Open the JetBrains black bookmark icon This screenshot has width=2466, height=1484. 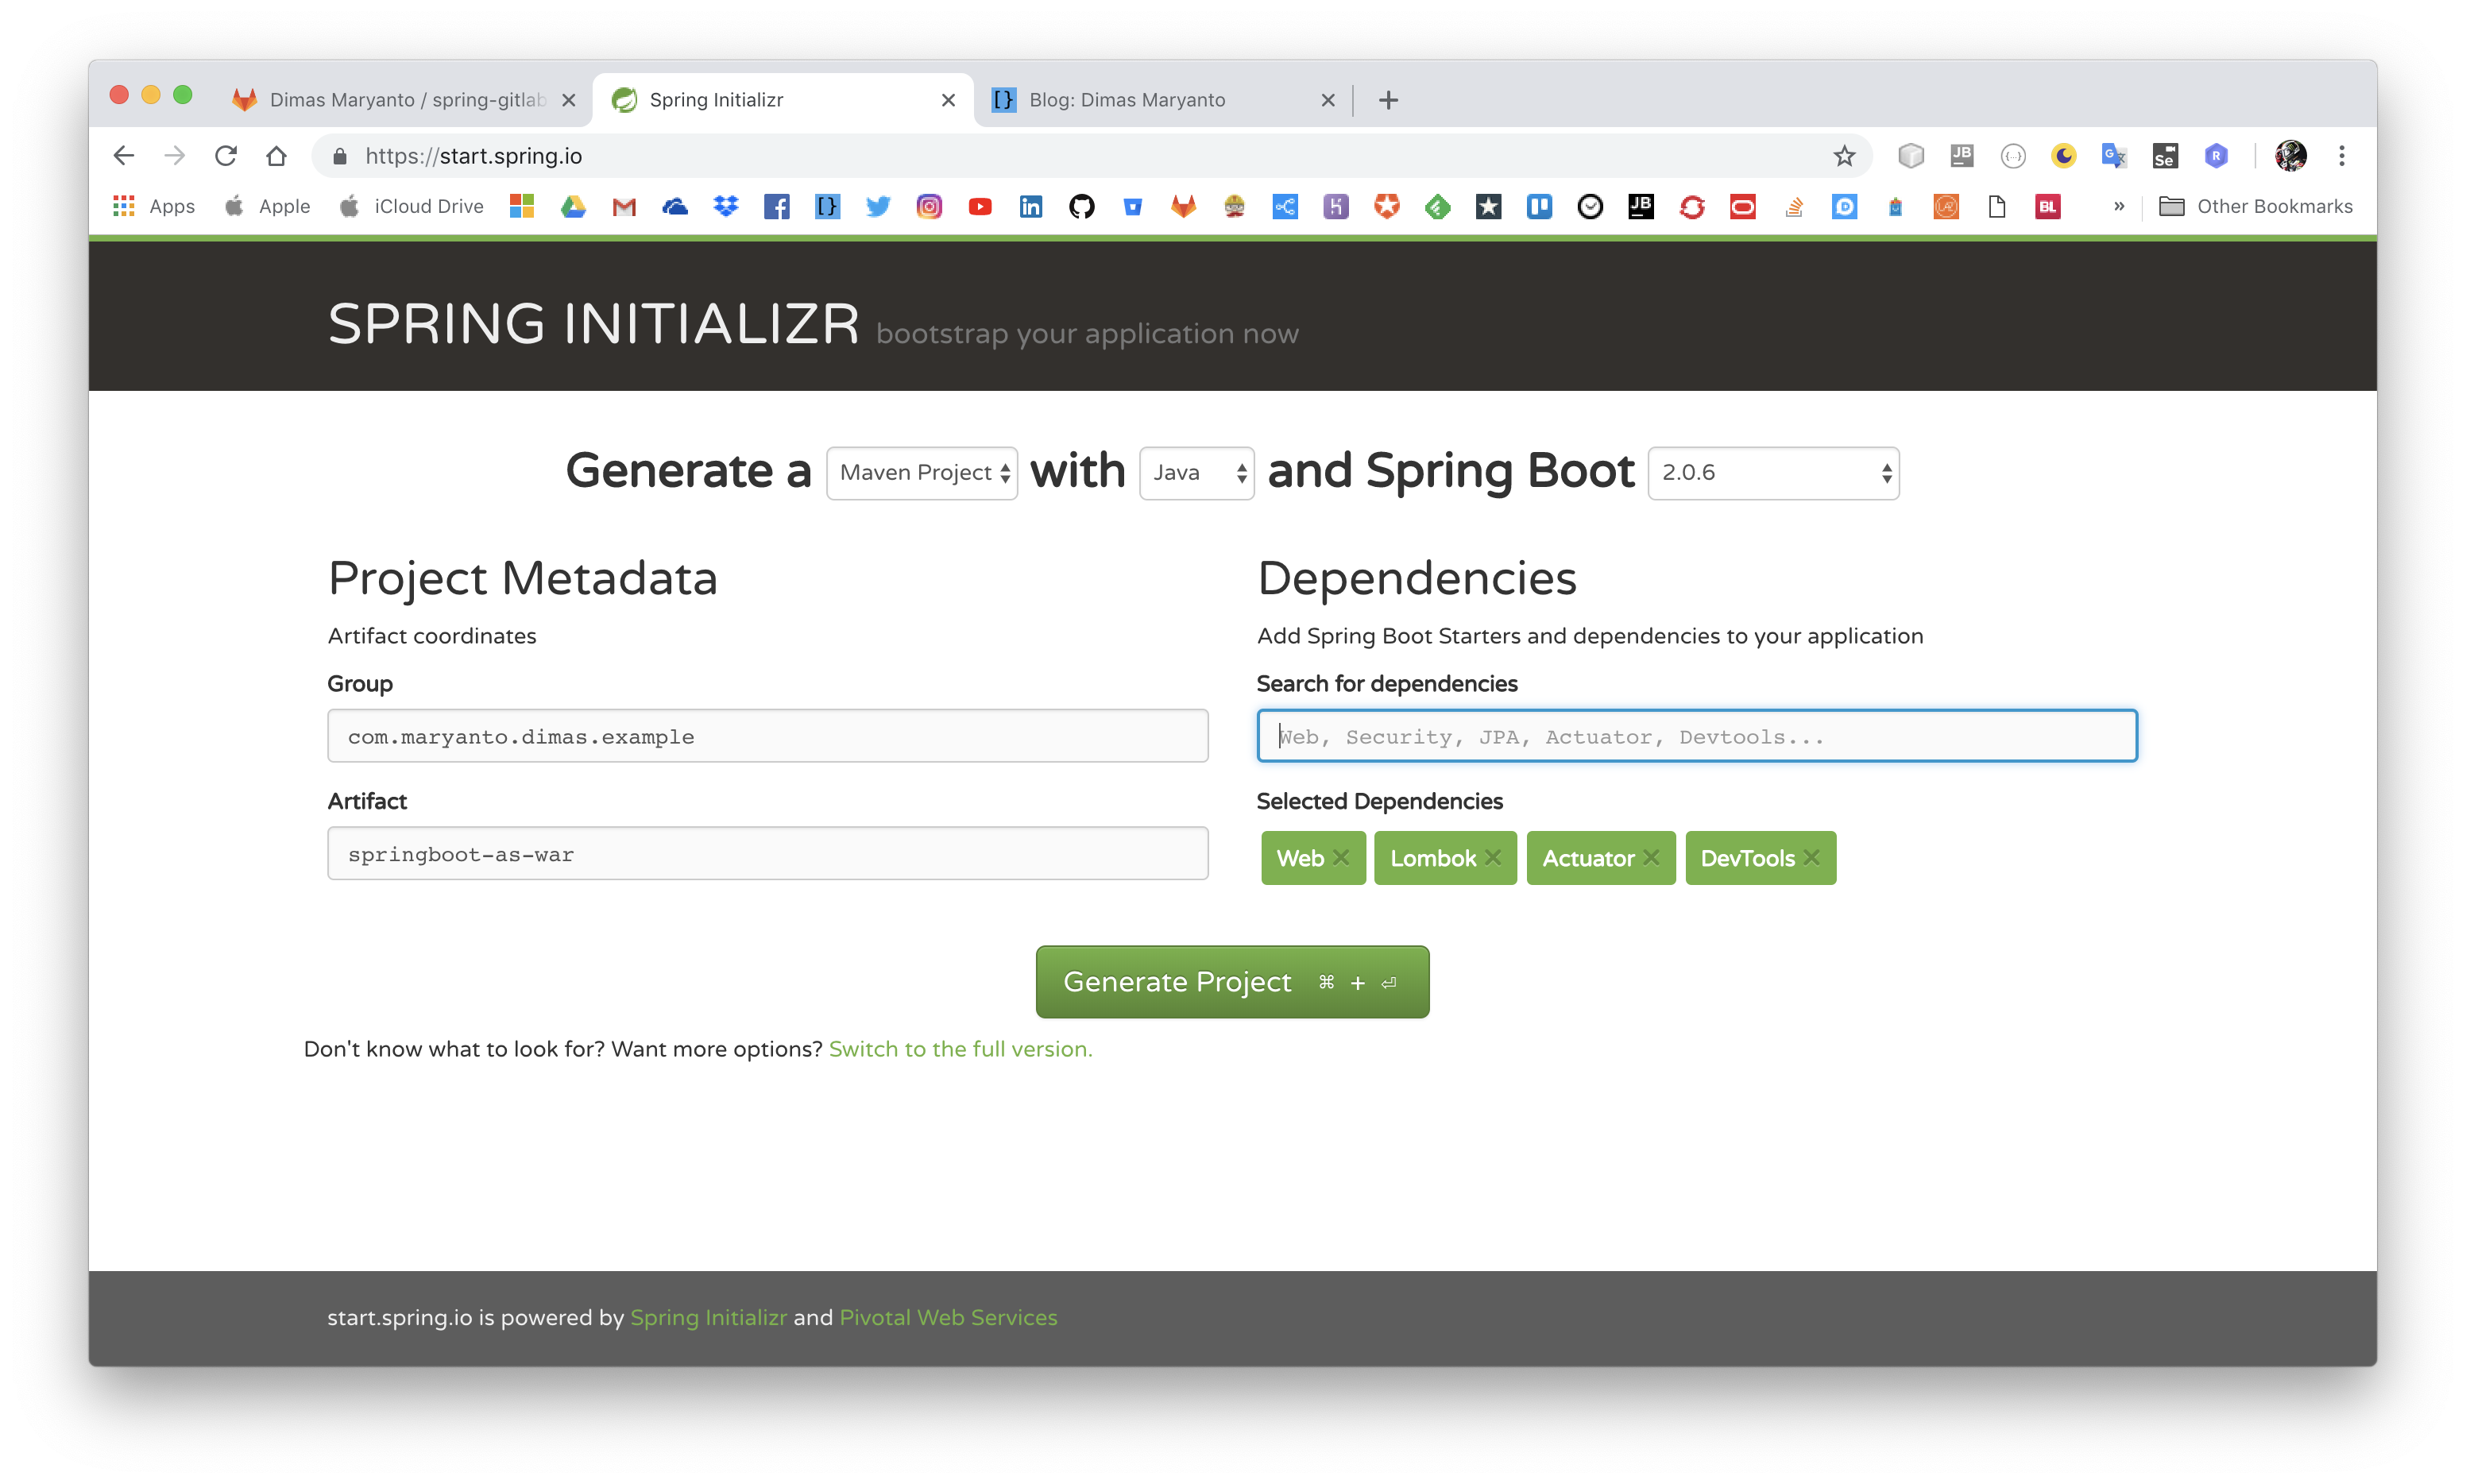tap(1641, 207)
